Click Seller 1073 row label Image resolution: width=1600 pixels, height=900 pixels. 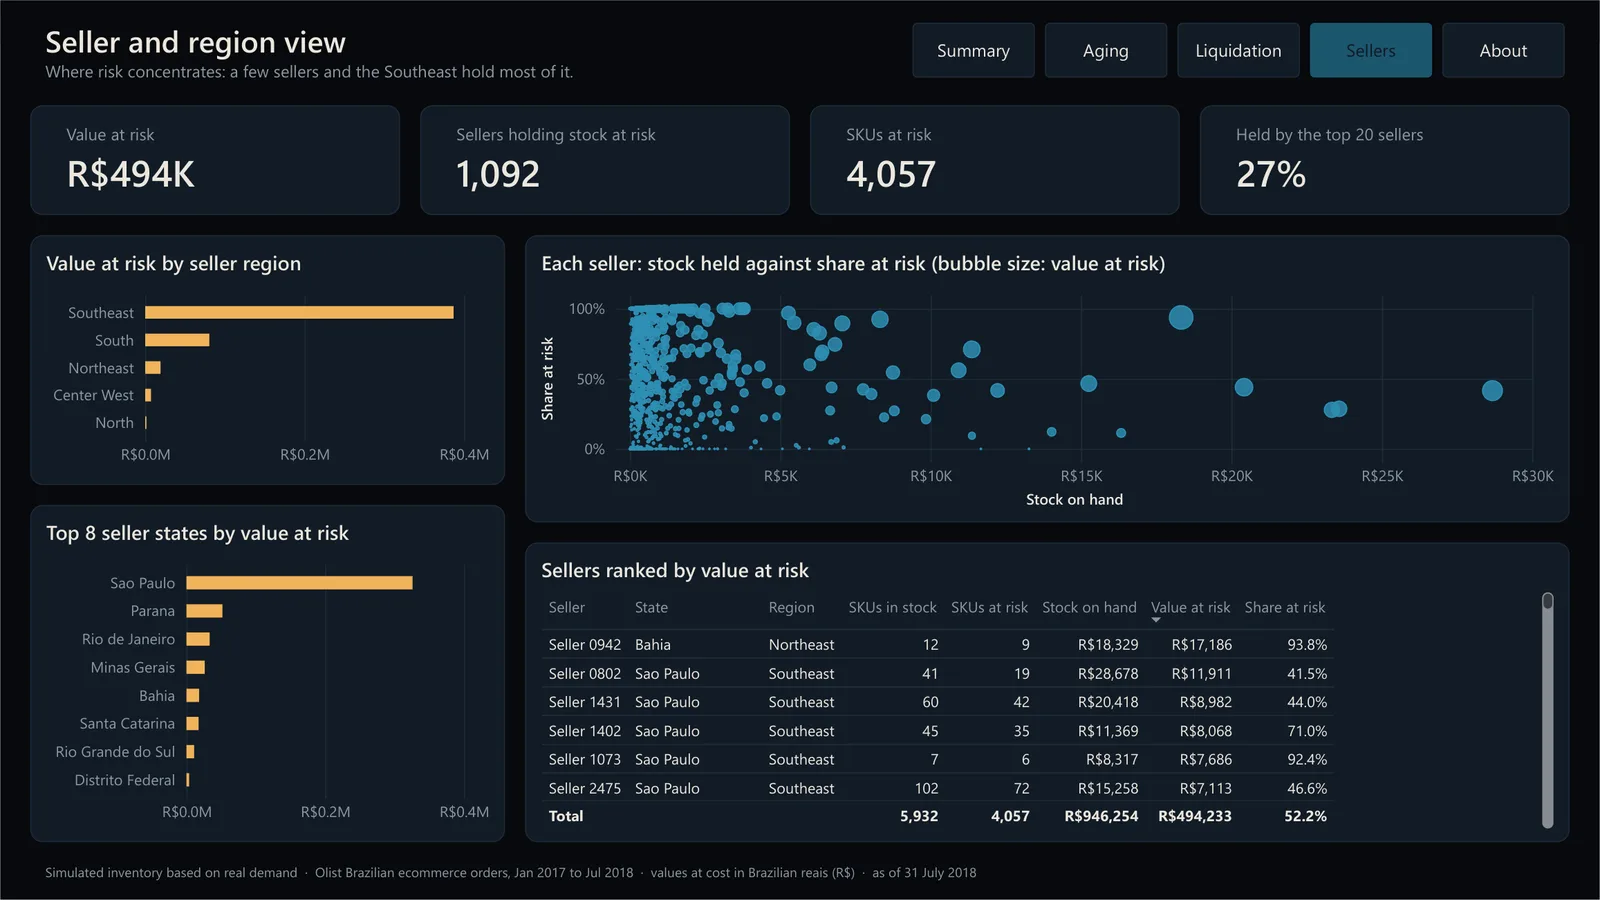(x=585, y=759)
